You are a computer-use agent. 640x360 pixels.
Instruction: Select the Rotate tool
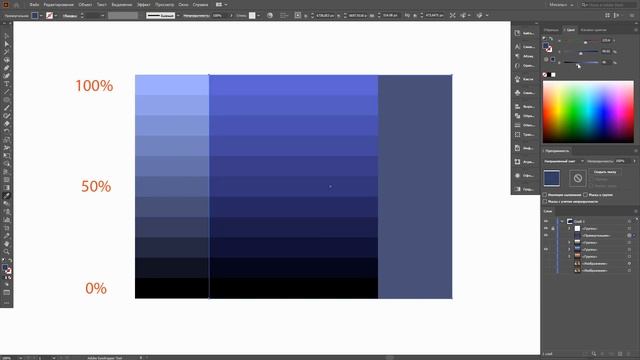pyautogui.click(x=7, y=131)
